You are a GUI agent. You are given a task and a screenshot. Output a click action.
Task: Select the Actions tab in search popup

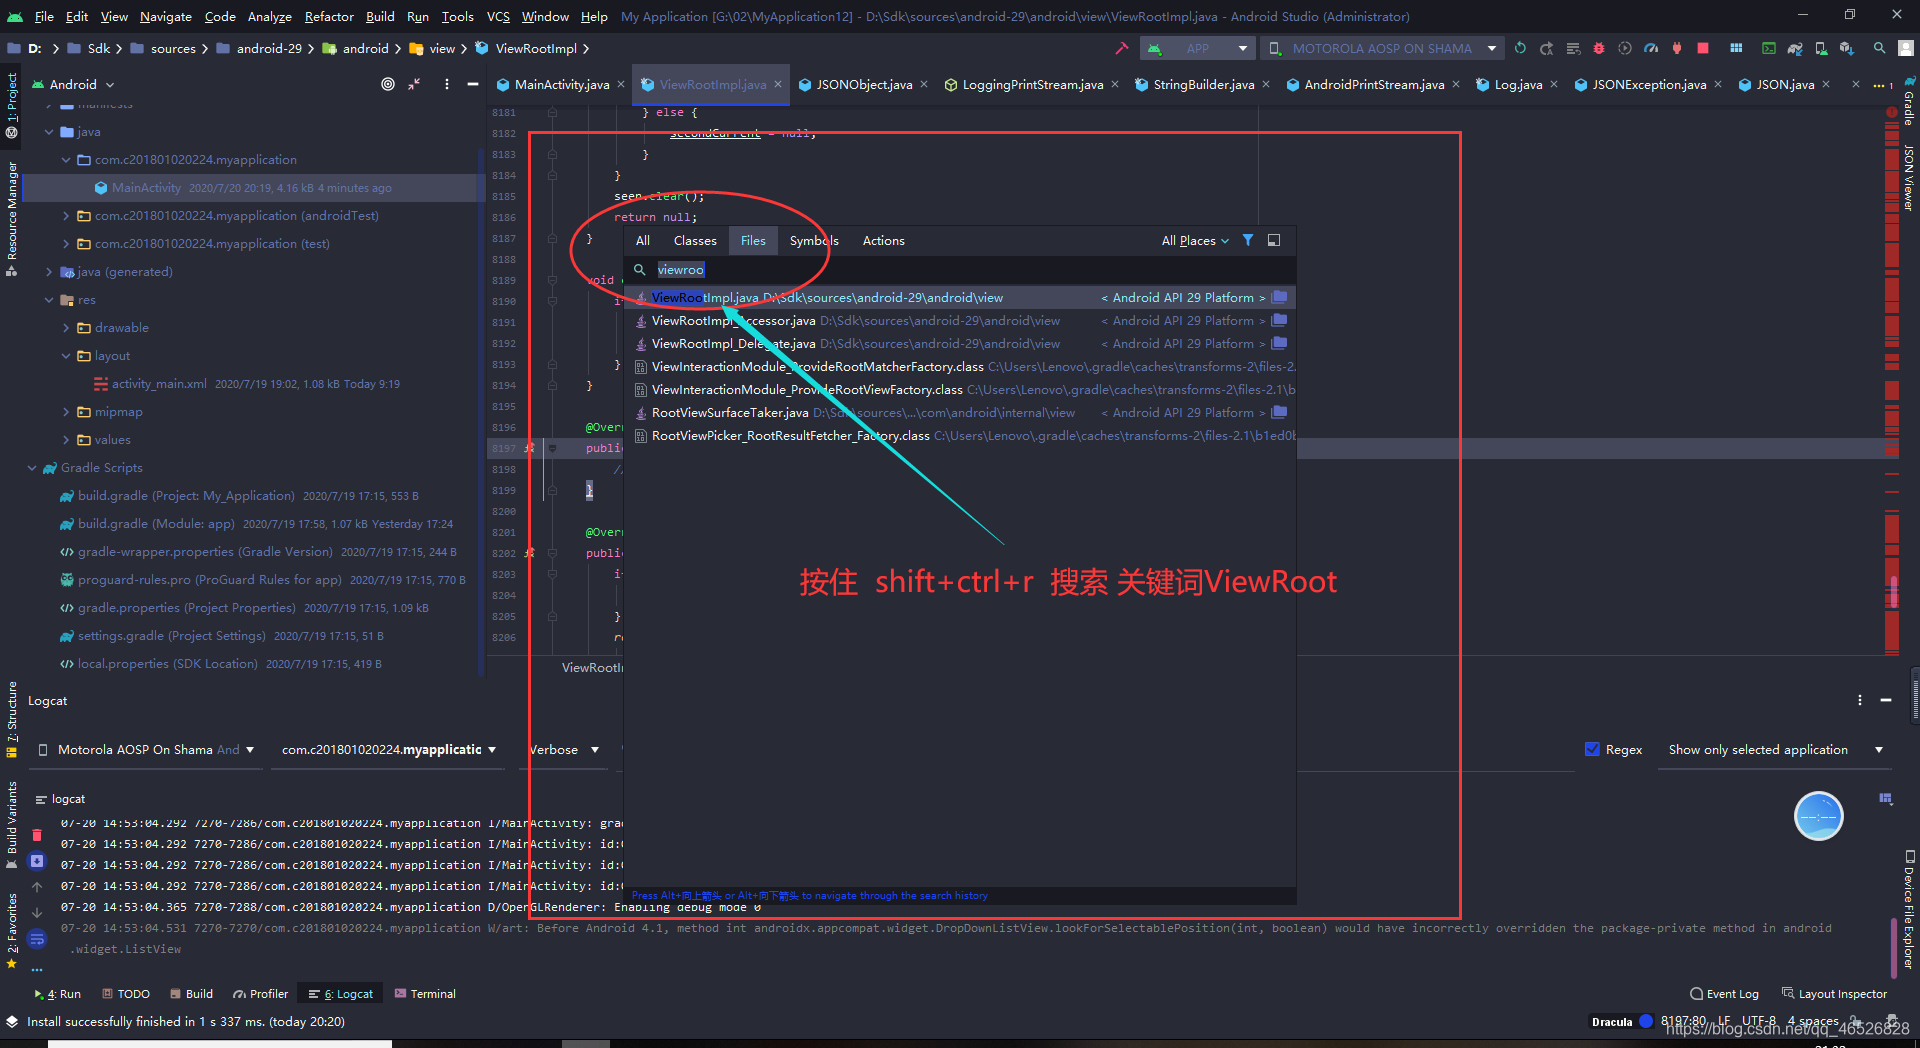(884, 241)
